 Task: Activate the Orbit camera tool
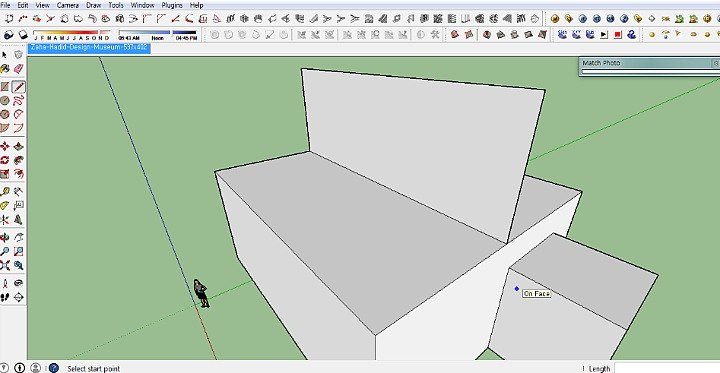[x=5, y=238]
